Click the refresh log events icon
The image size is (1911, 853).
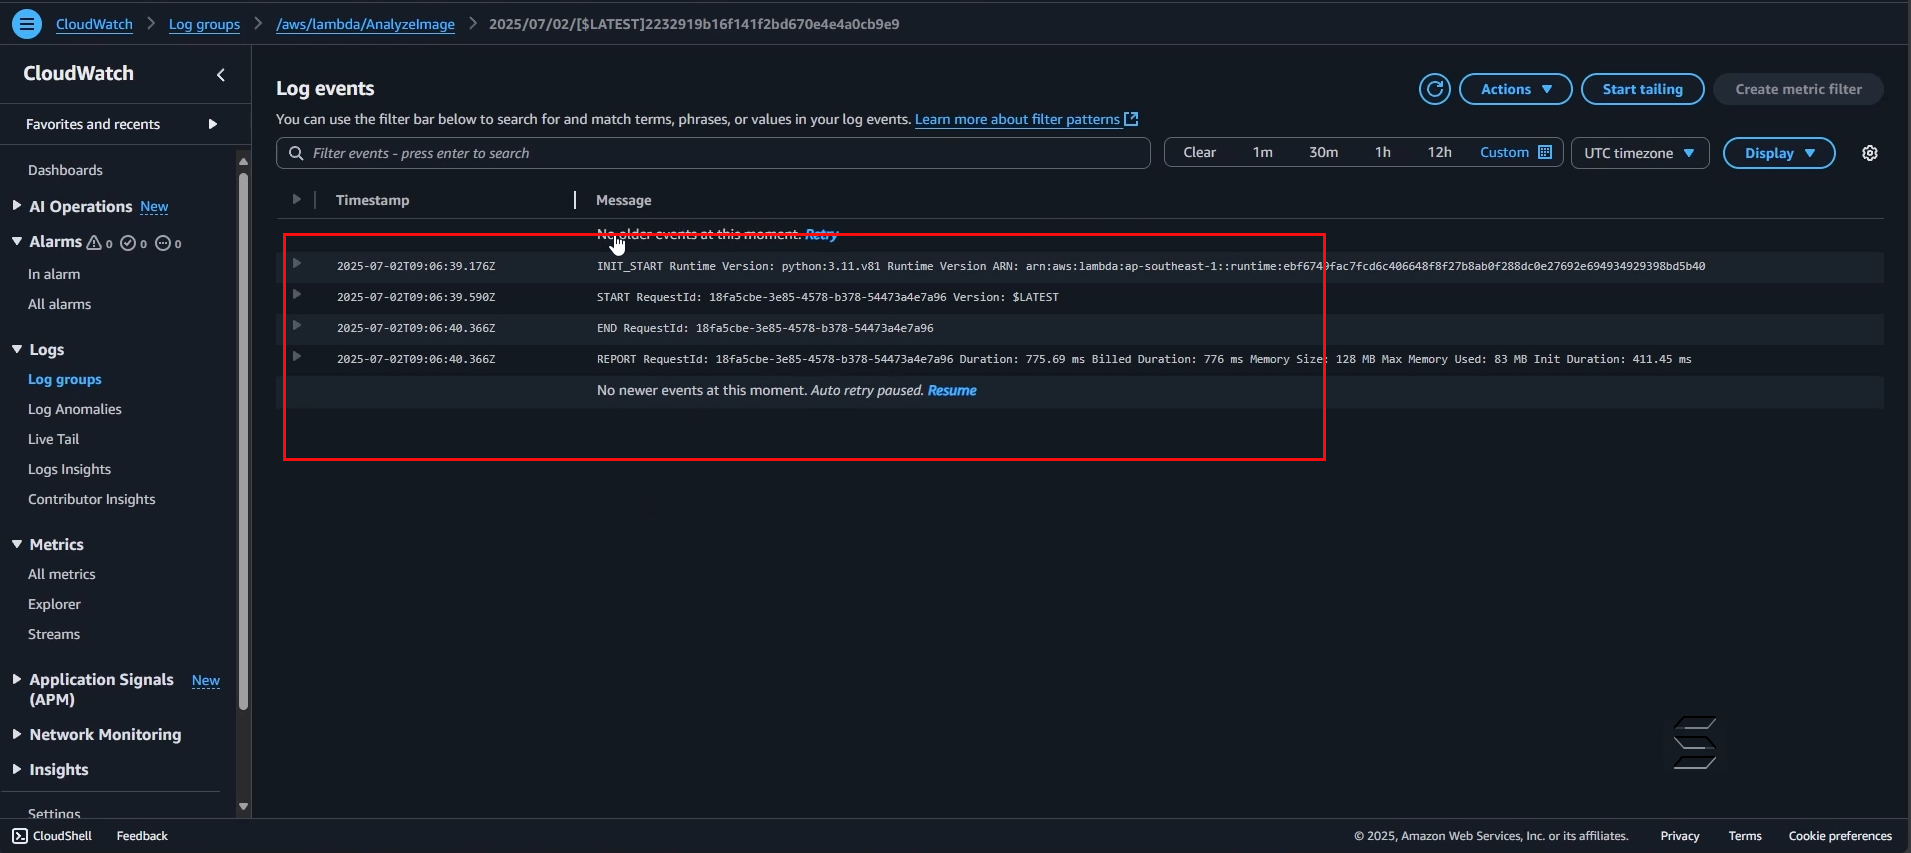tap(1435, 89)
